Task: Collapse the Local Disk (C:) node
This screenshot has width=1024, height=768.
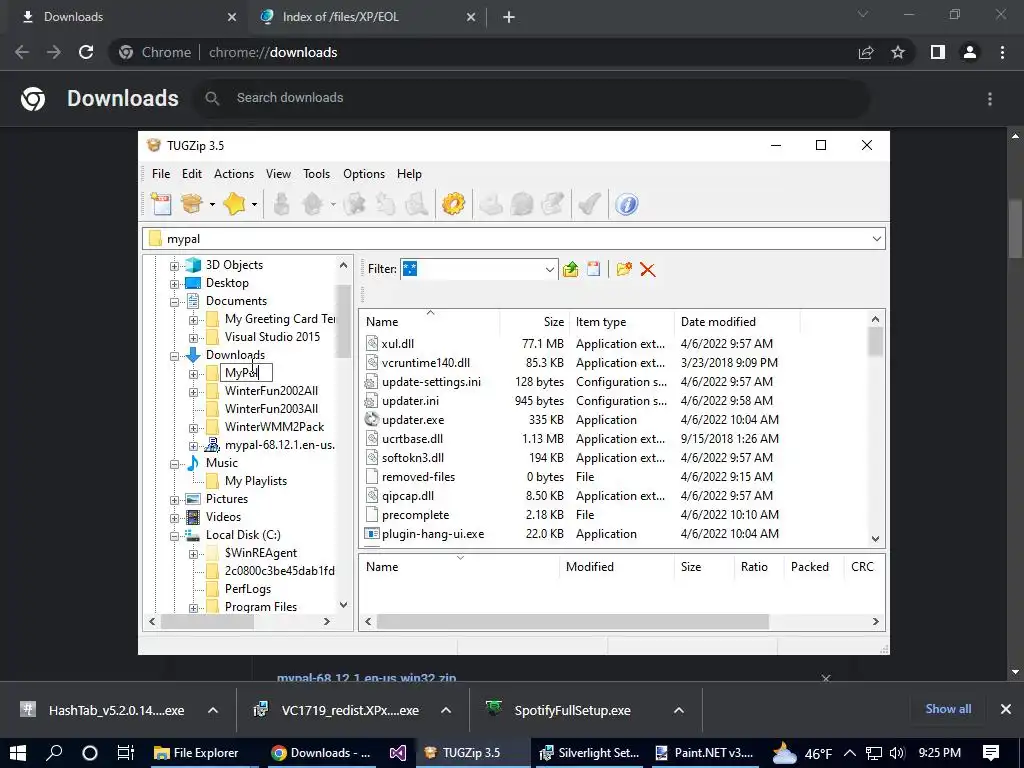Action: pyautogui.click(x=174, y=536)
